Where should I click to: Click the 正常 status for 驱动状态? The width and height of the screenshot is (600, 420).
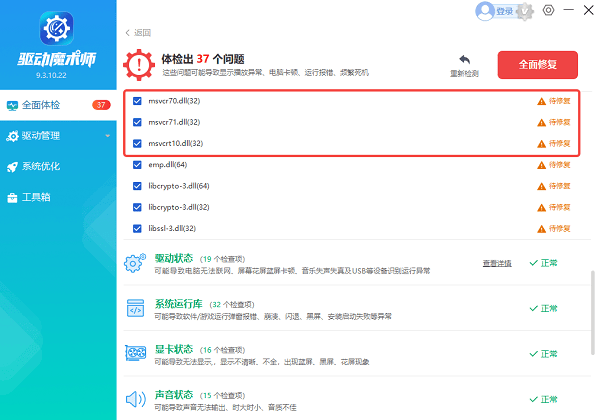pos(543,263)
